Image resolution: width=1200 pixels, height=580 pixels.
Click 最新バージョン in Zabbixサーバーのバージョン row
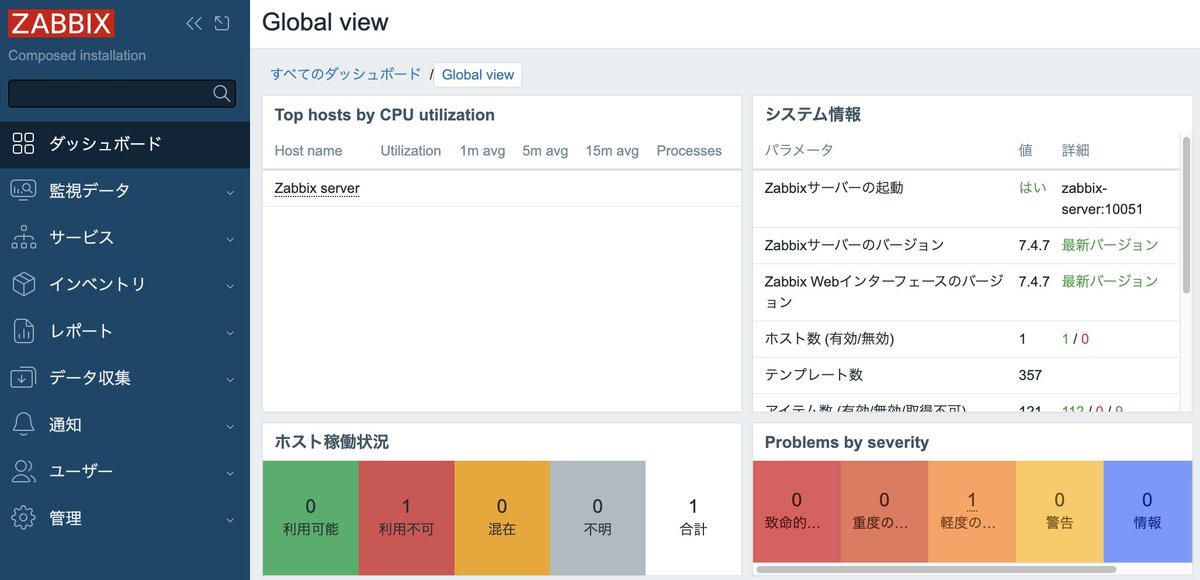coord(1110,245)
